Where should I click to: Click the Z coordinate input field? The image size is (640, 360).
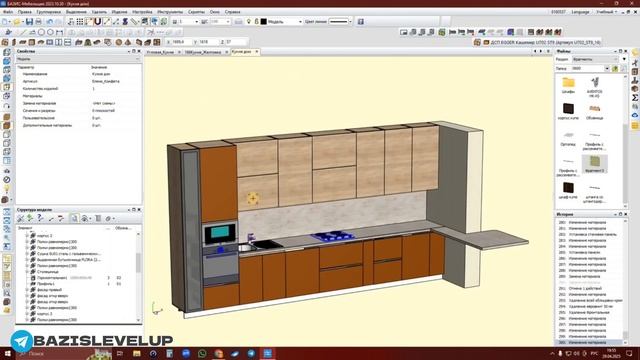pyautogui.click(x=236, y=42)
